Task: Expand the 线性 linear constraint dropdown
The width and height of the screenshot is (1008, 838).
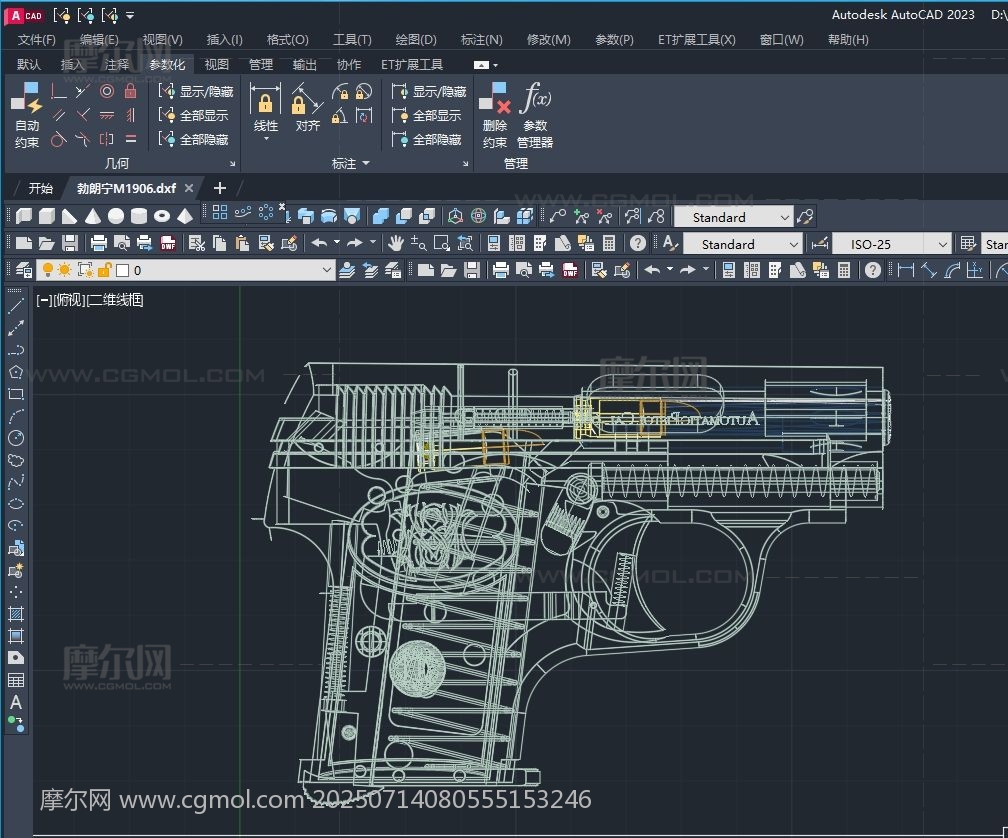Action: tap(266, 138)
